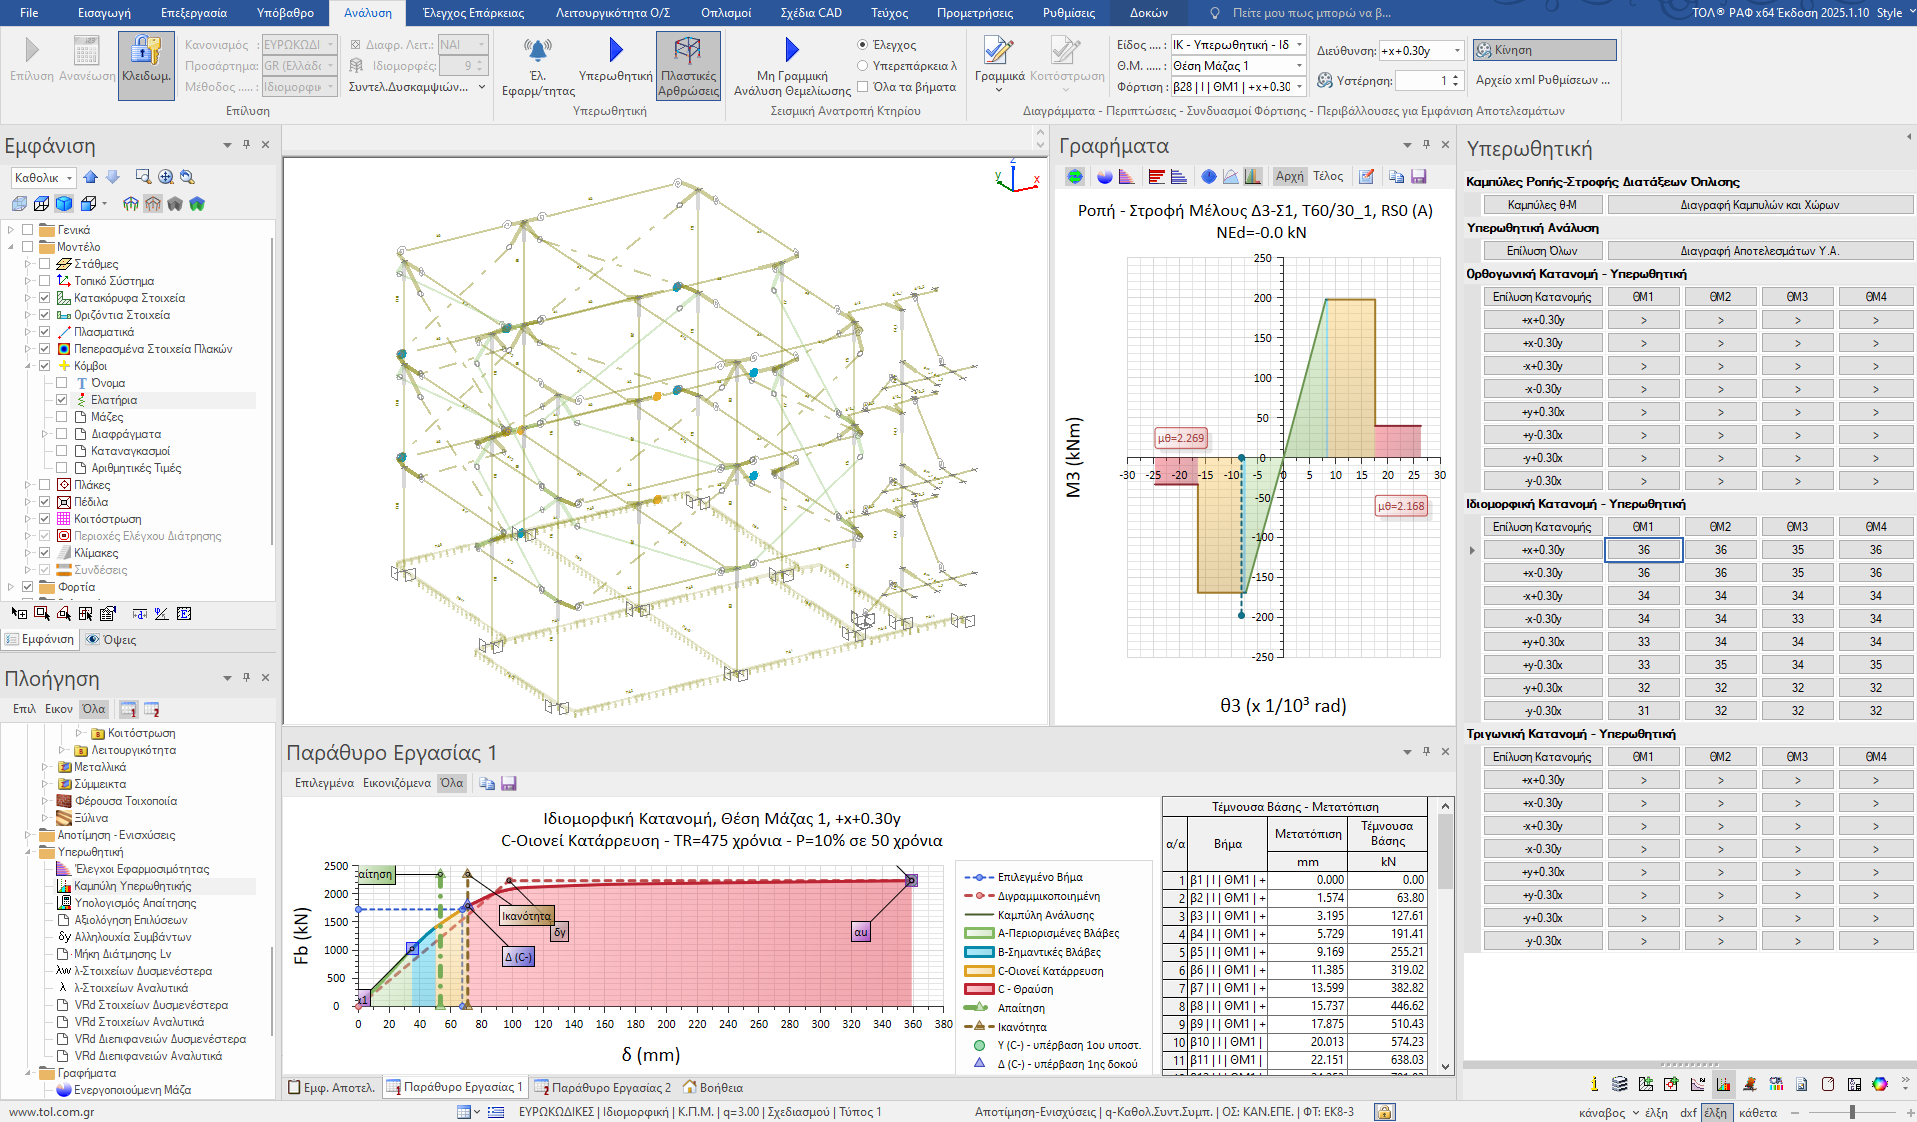Open Πλαστικές Αρθρώσεις tool in ribbon
This screenshot has height=1122, width=1917.
pos(687,51)
